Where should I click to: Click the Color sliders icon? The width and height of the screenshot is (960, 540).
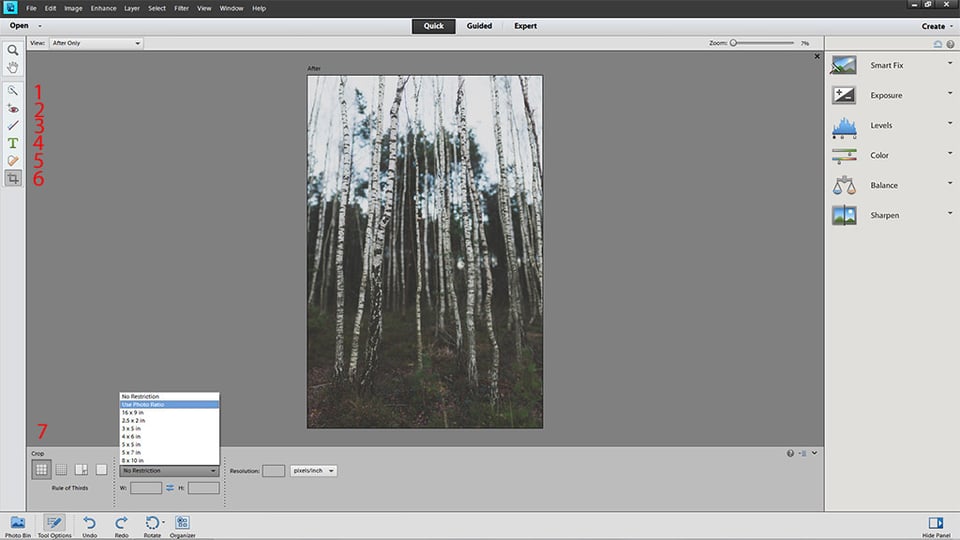click(844, 156)
